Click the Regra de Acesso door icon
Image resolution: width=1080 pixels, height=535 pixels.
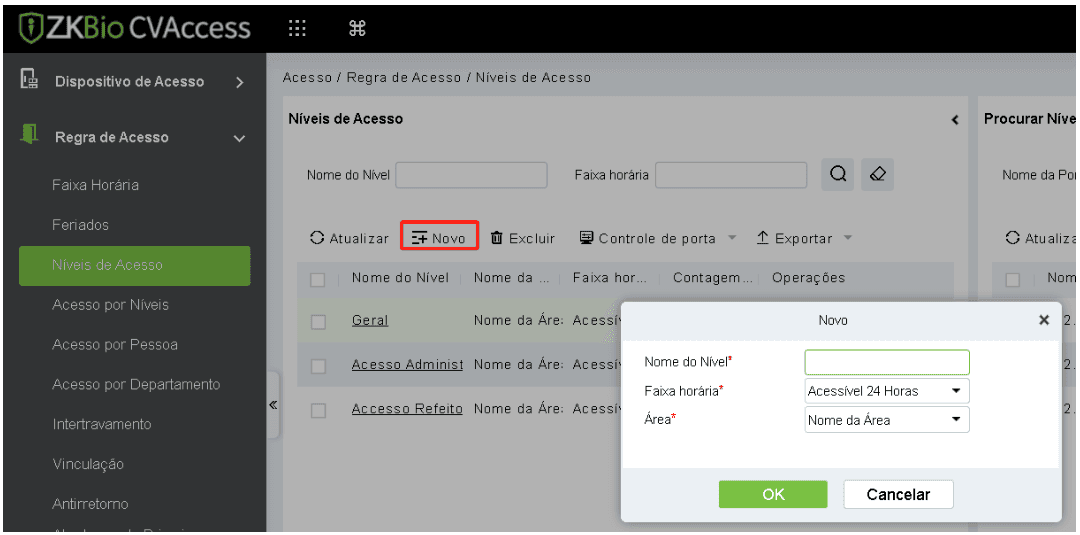pos(29,135)
